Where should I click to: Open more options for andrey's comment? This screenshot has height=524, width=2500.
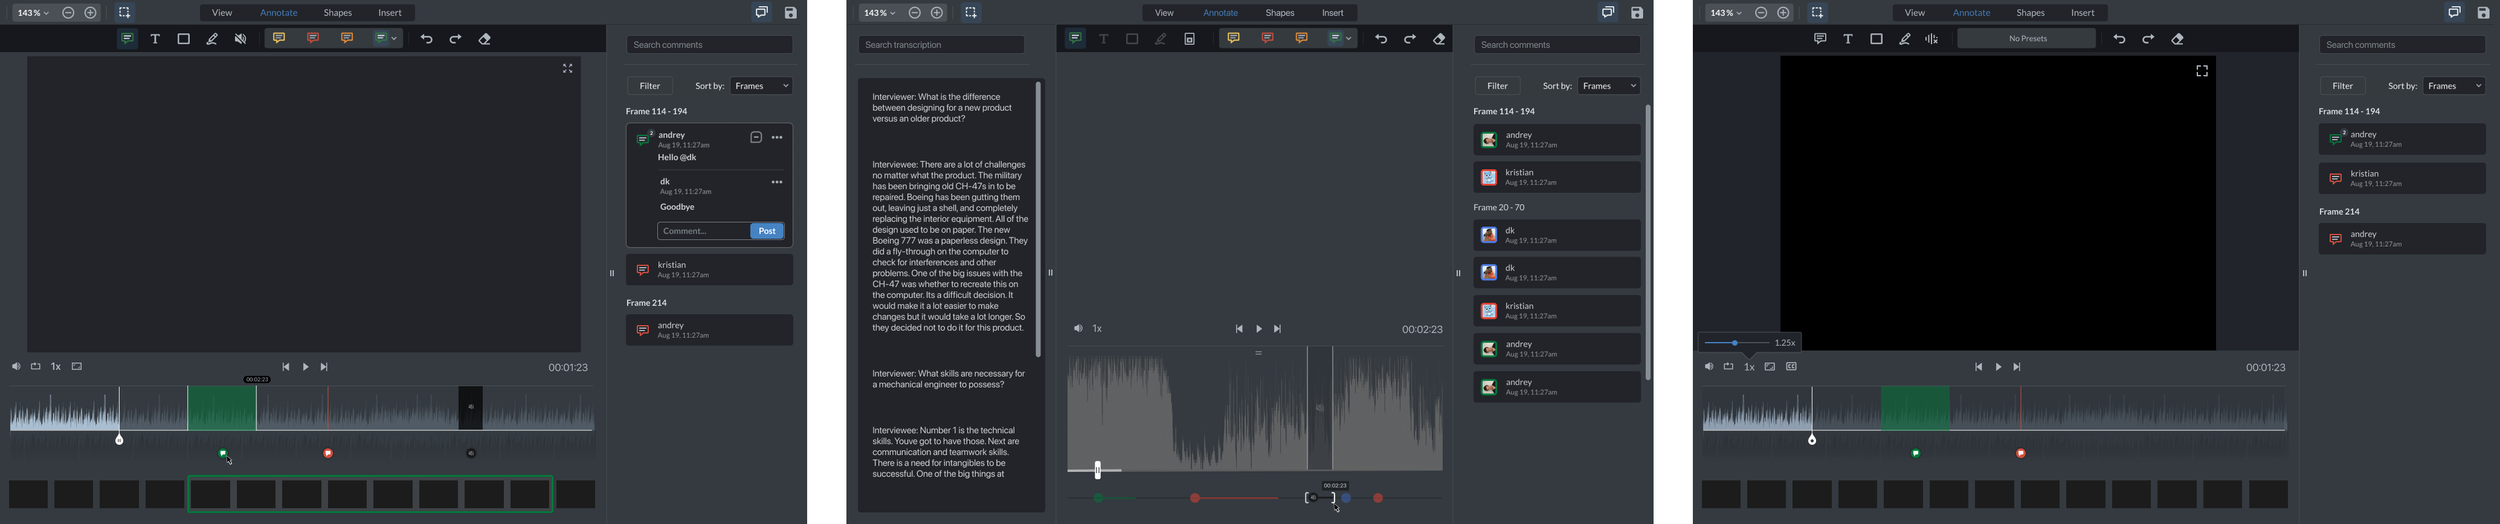point(777,137)
